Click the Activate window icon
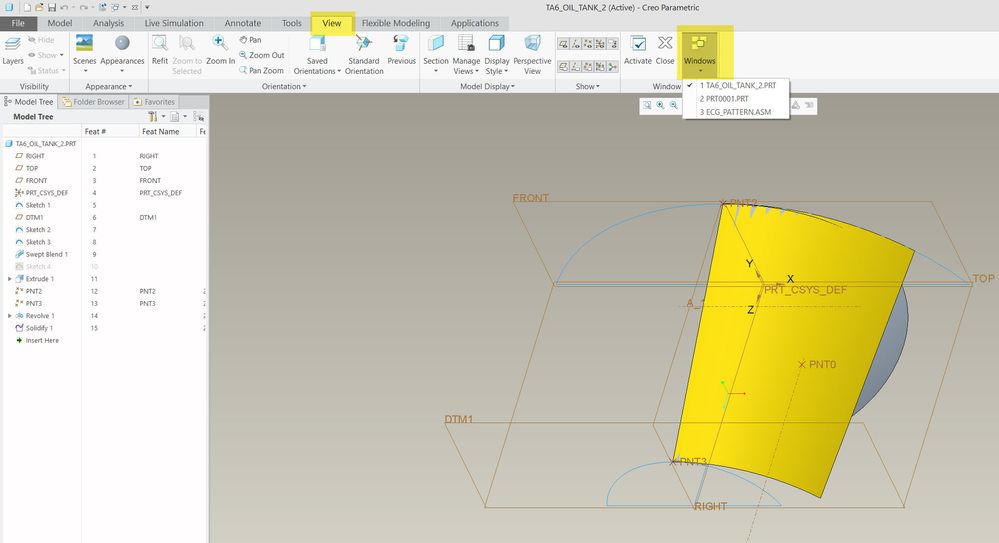The width and height of the screenshot is (999, 543). [x=638, y=44]
